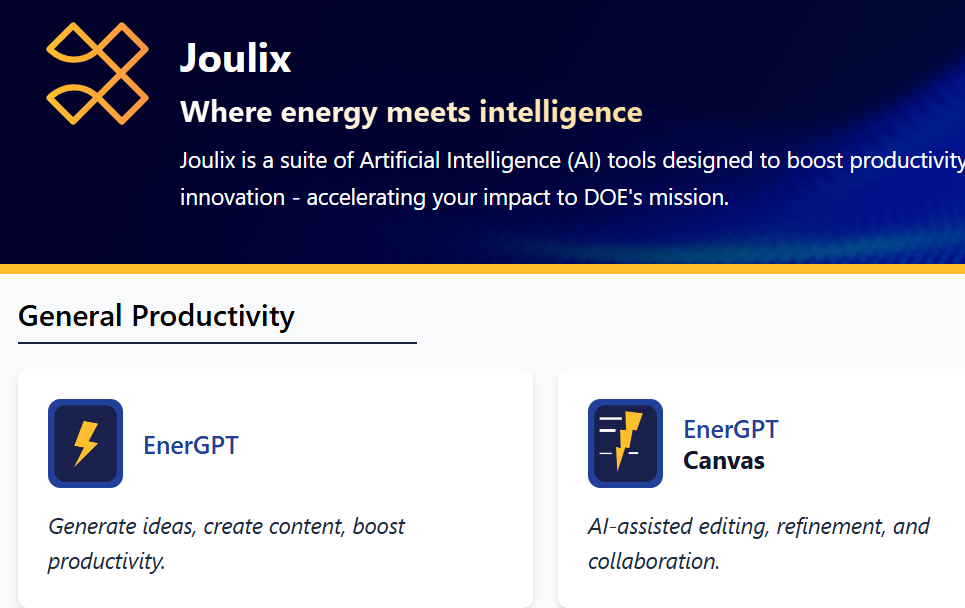
Task: Select the General Productivity section heading
Action: tap(156, 316)
